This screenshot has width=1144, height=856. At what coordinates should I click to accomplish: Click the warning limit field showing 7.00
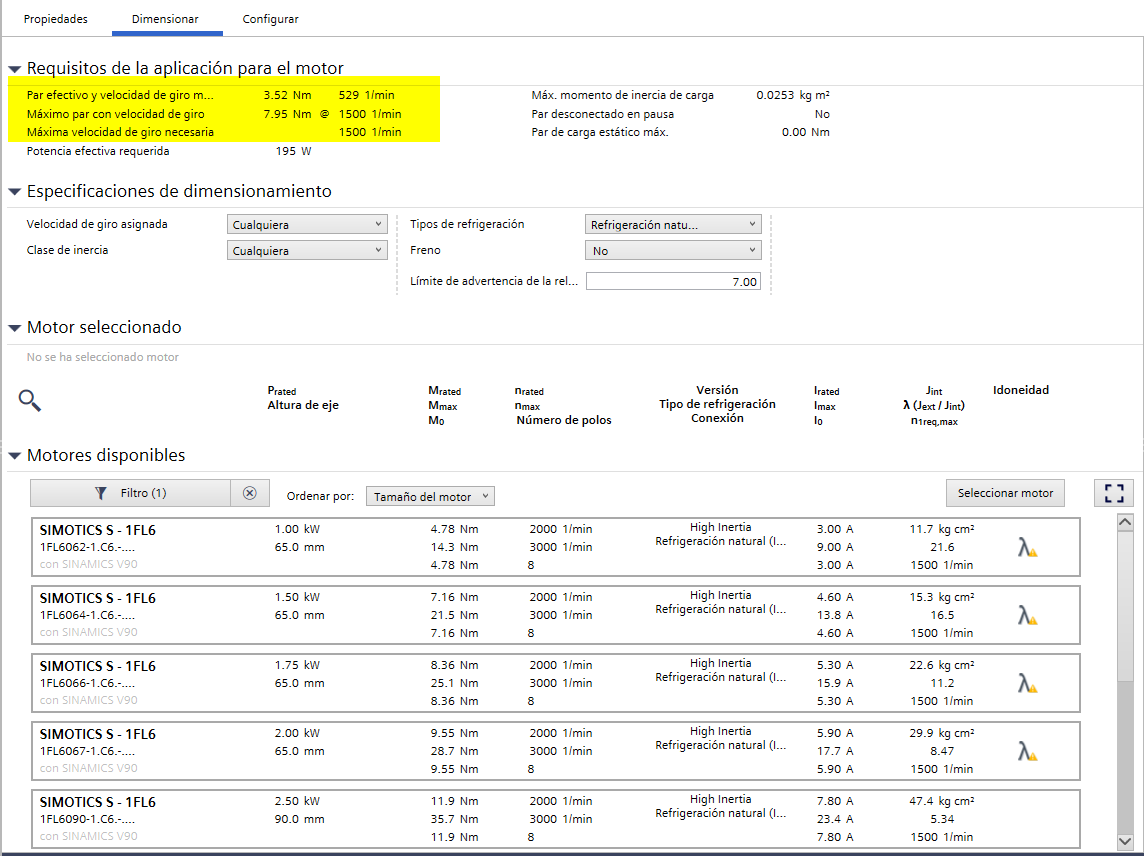point(673,282)
